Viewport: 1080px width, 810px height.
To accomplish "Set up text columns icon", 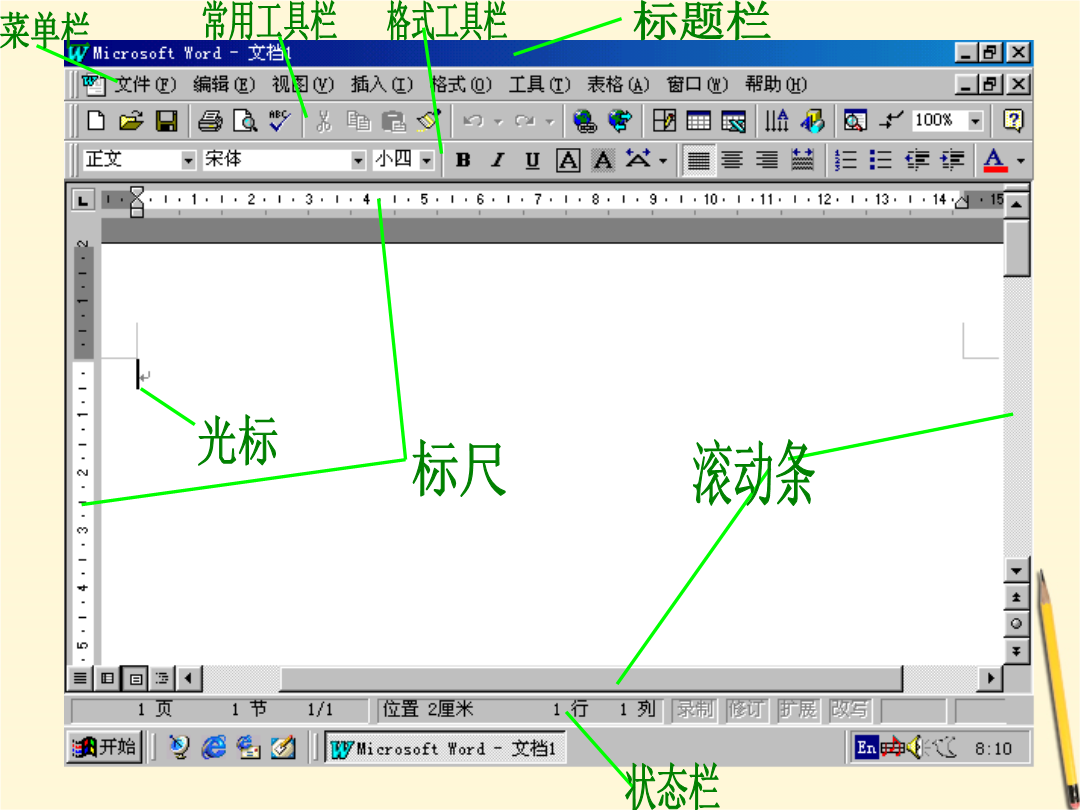I will 777,121.
